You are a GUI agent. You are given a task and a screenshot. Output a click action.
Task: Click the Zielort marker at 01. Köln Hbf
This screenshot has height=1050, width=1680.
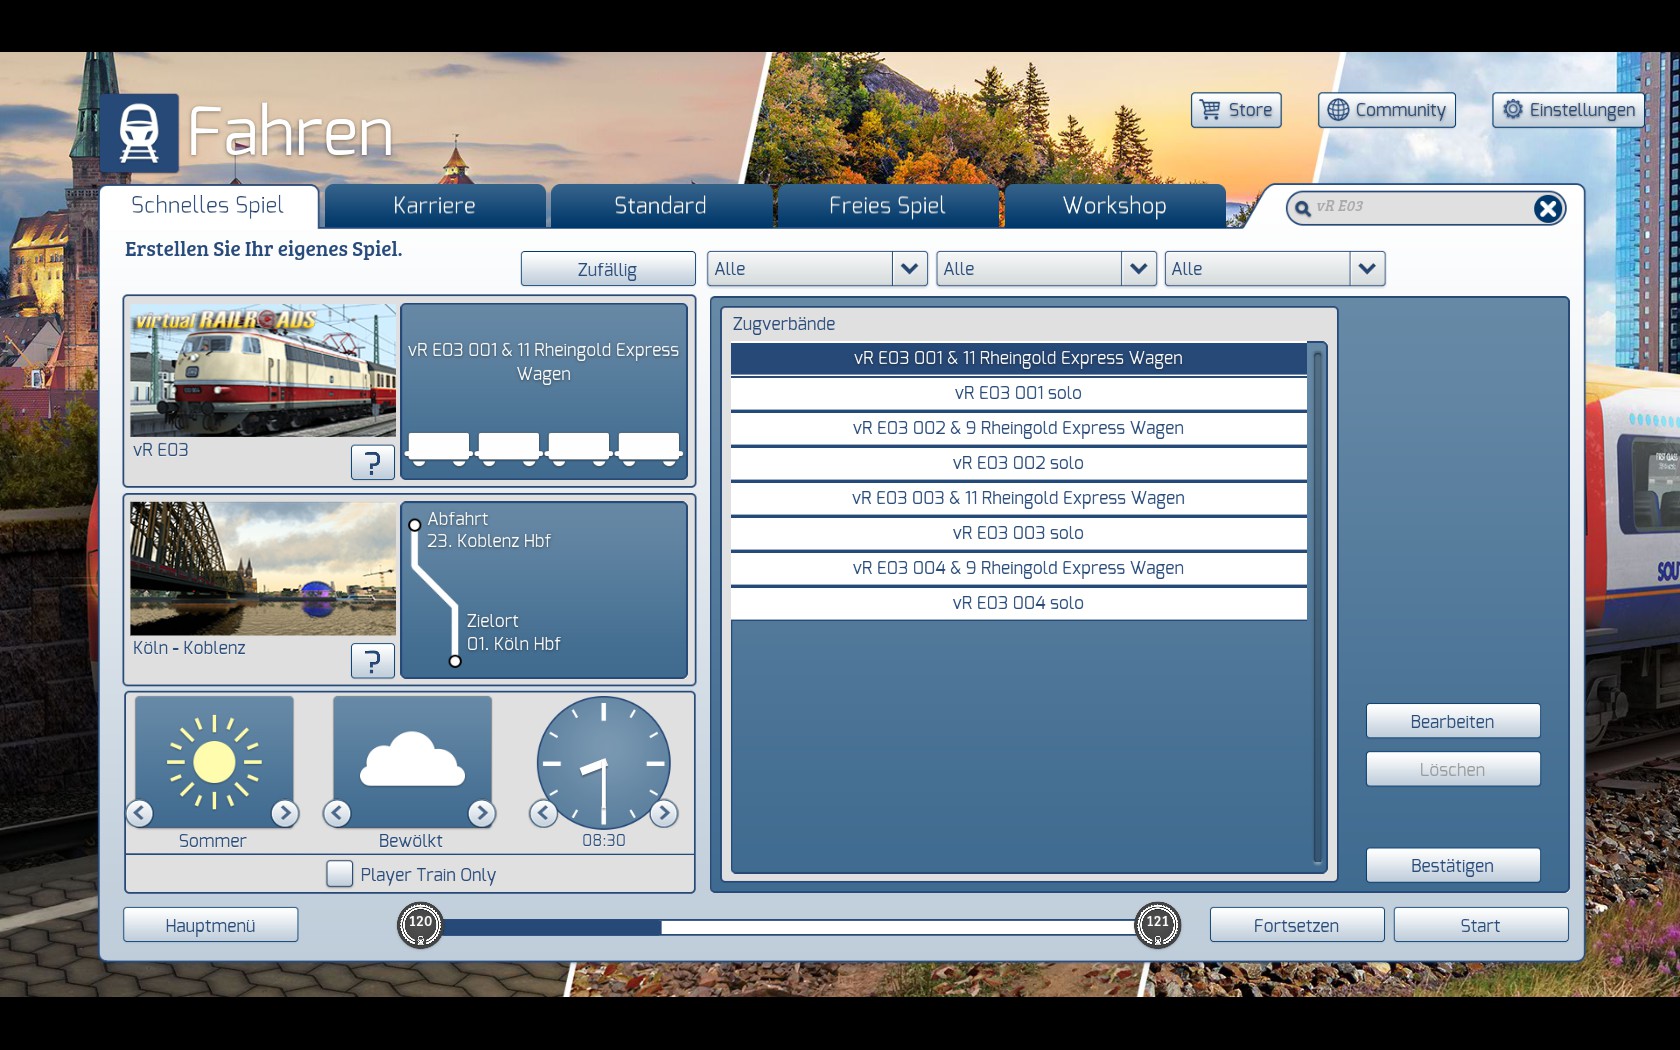pyautogui.click(x=455, y=661)
